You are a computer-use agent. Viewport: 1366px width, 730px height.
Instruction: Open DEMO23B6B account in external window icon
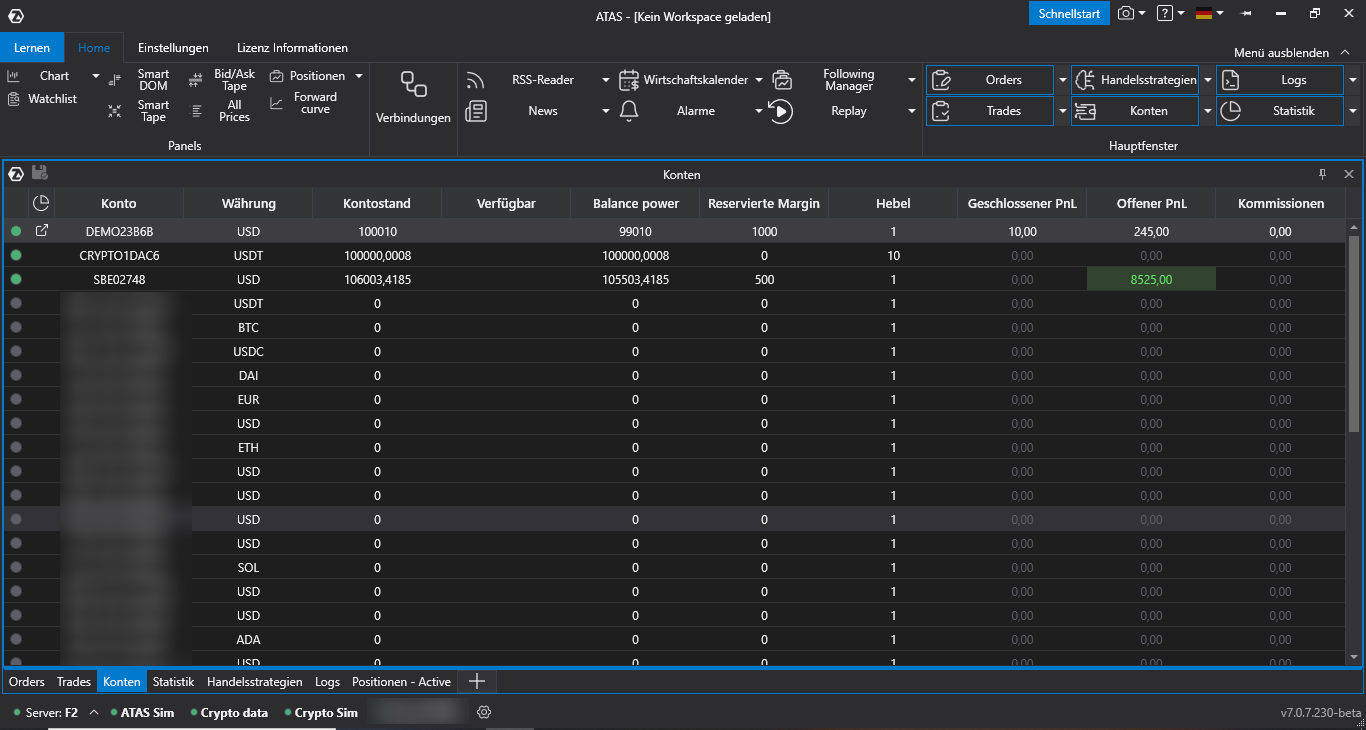[x=41, y=231]
